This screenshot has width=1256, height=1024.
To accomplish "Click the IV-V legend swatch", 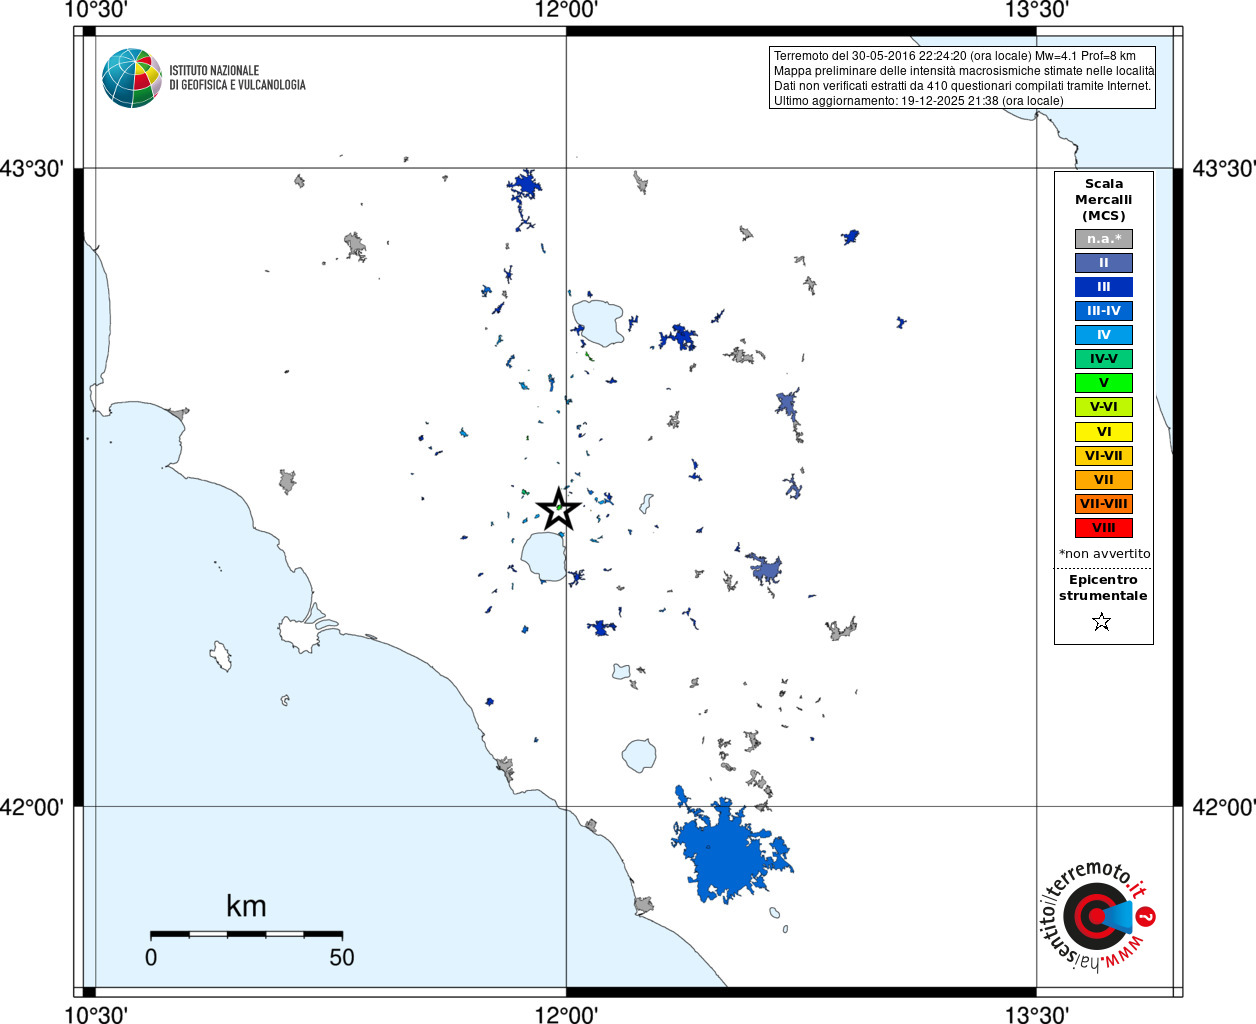I will [x=1103, y=359].
